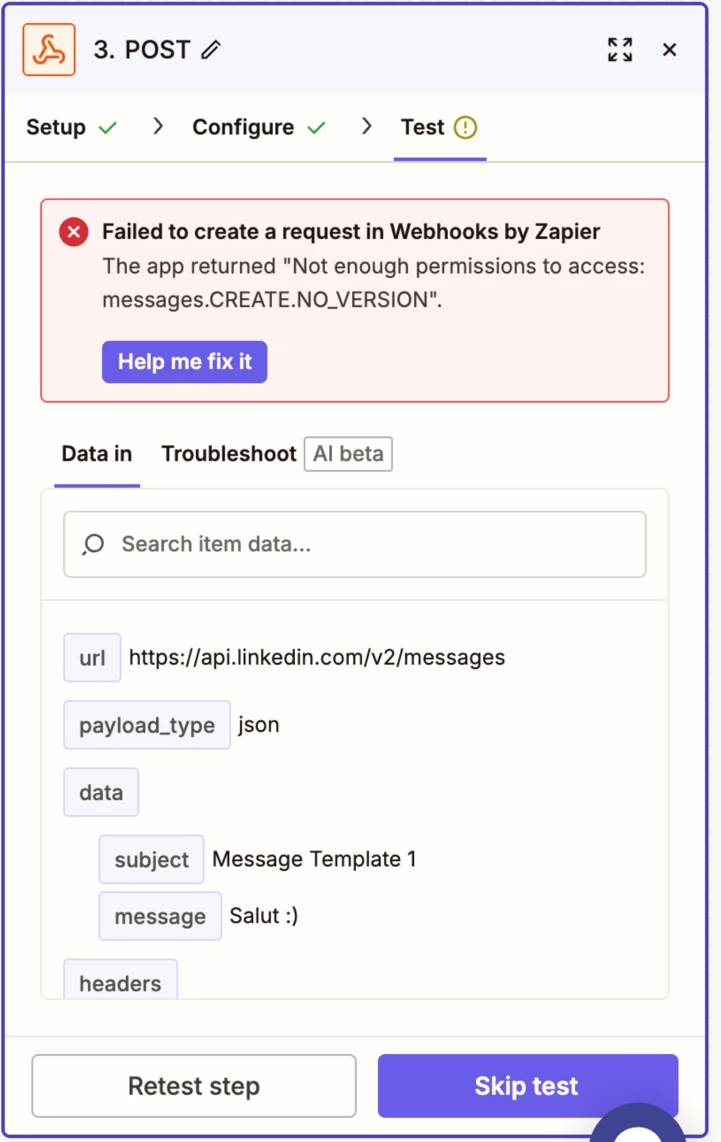Show the Data in tab
The width and height of the screenshot is (721, 1142).
click(x=97, y=454)
